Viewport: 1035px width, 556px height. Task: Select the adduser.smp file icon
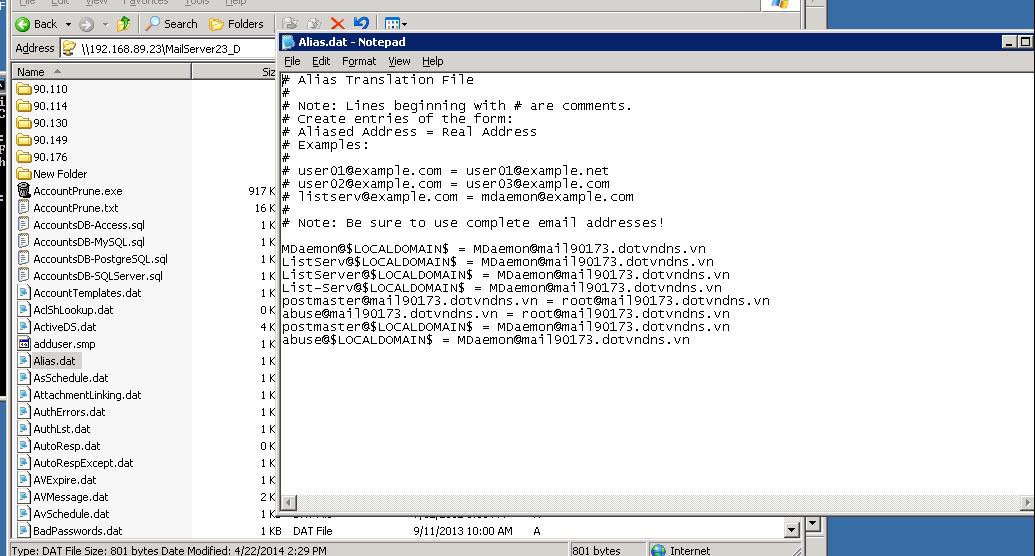point(24,344)
